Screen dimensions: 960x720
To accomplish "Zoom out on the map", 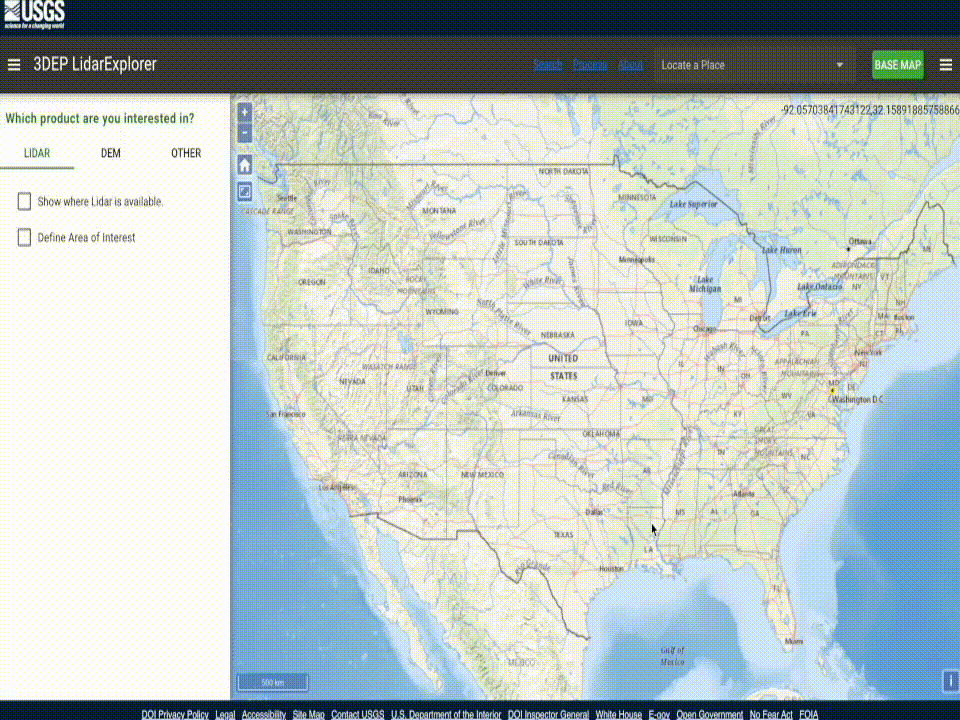I will tap(245, 133).
